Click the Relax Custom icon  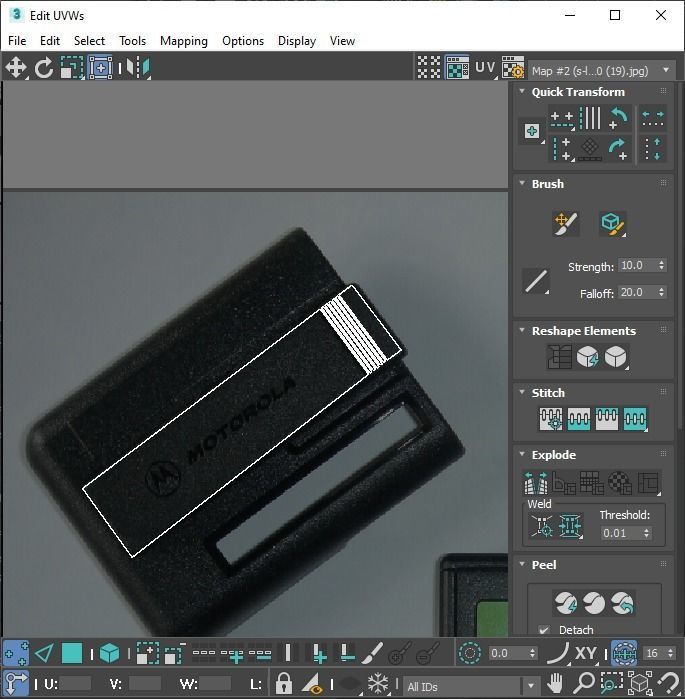(x=616, y=357)
